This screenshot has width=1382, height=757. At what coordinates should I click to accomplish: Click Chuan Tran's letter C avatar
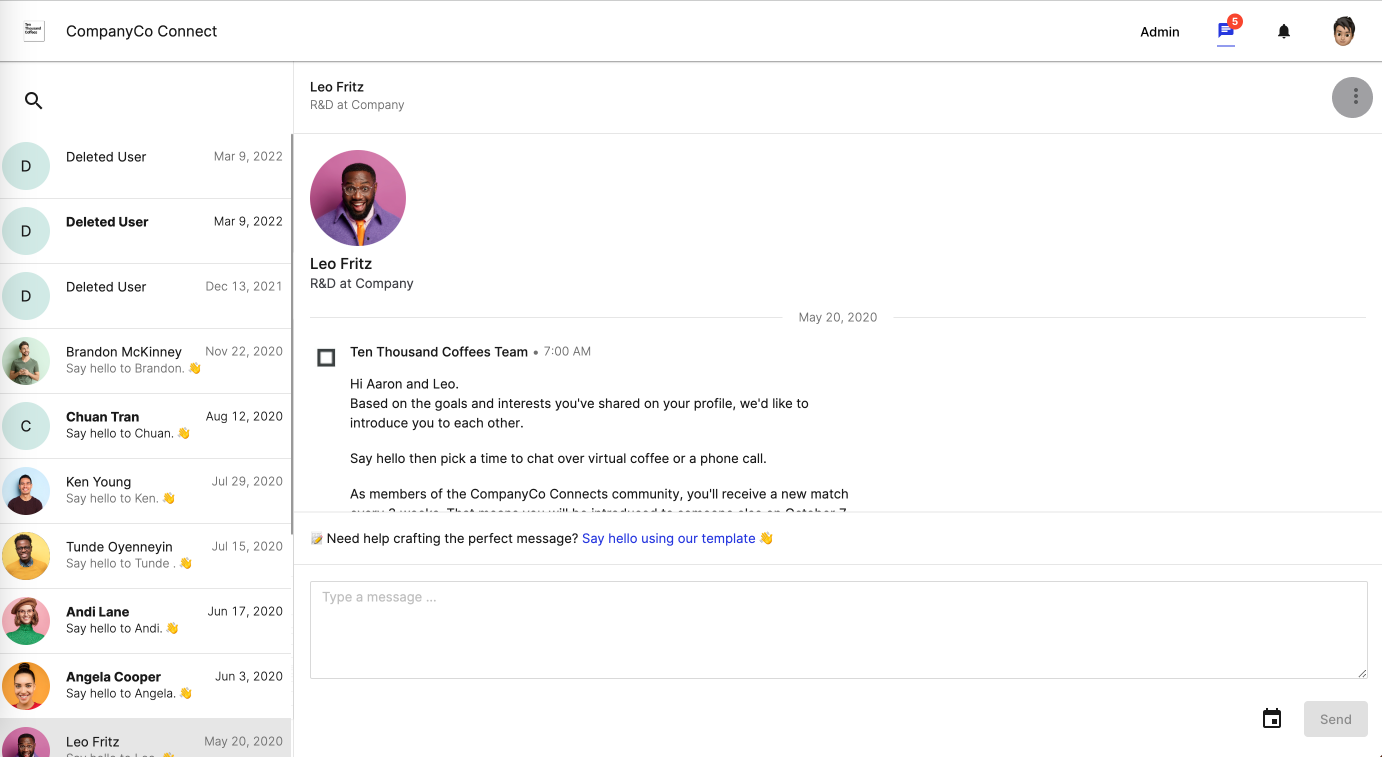(26, 426)
